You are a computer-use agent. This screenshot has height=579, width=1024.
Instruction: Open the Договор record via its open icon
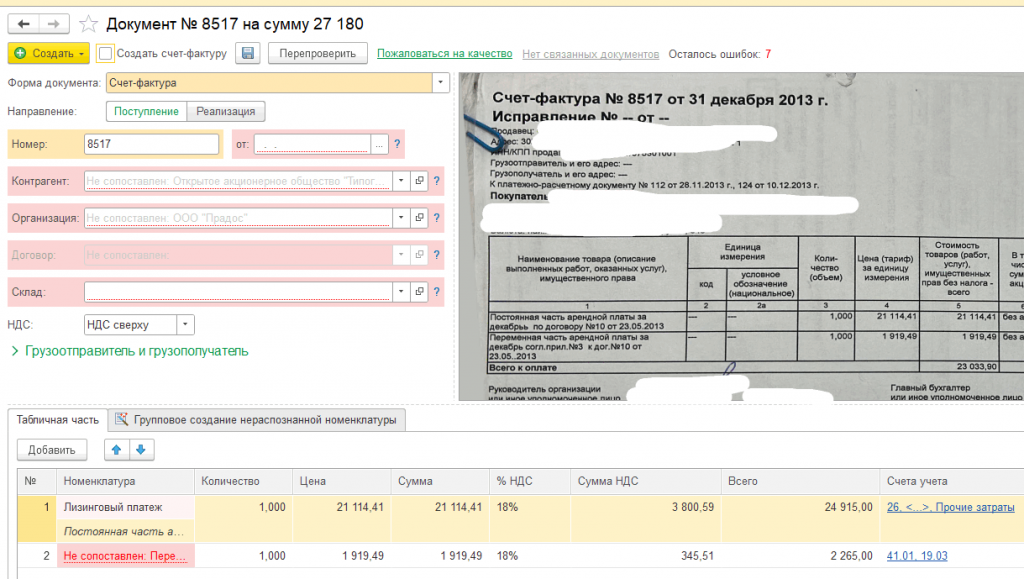pos(419,255)
